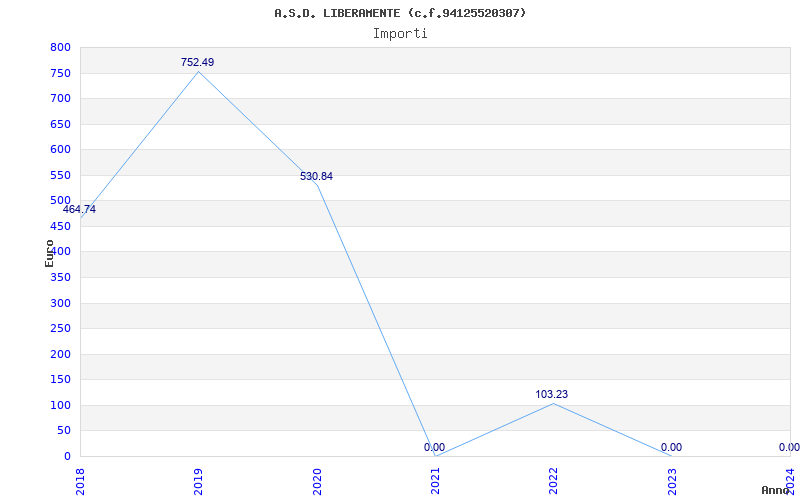Click the 2024 x-axis year label
Screen dimensions: 800x500
790,482
